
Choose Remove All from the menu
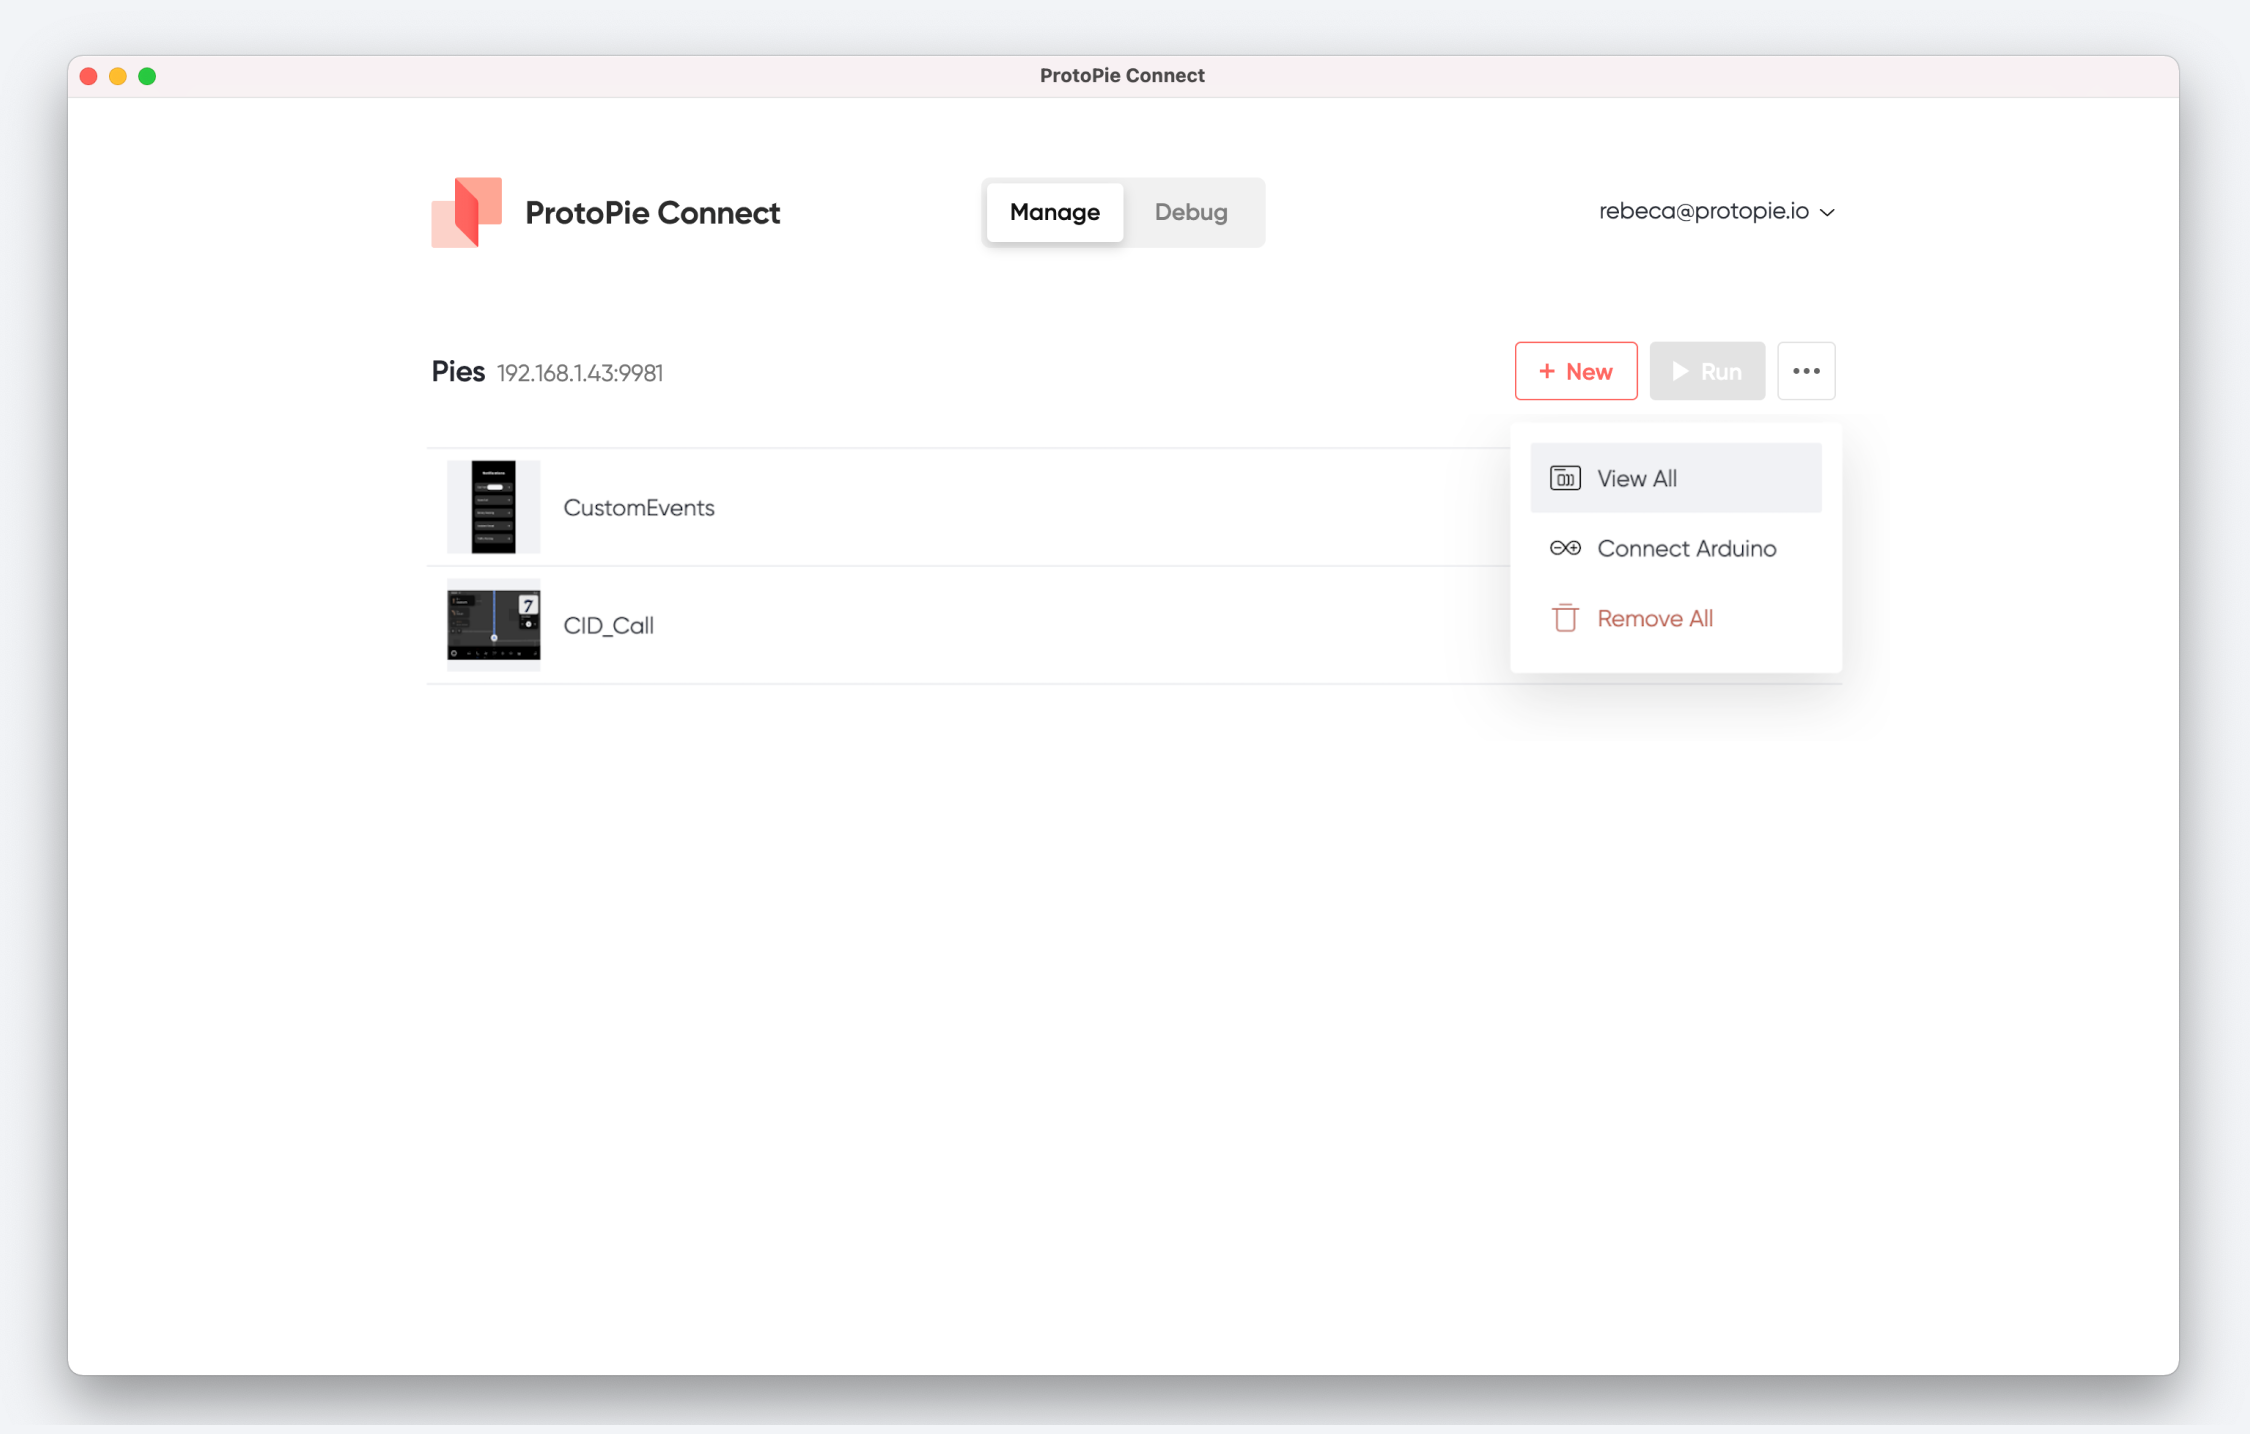(1654, 618)
